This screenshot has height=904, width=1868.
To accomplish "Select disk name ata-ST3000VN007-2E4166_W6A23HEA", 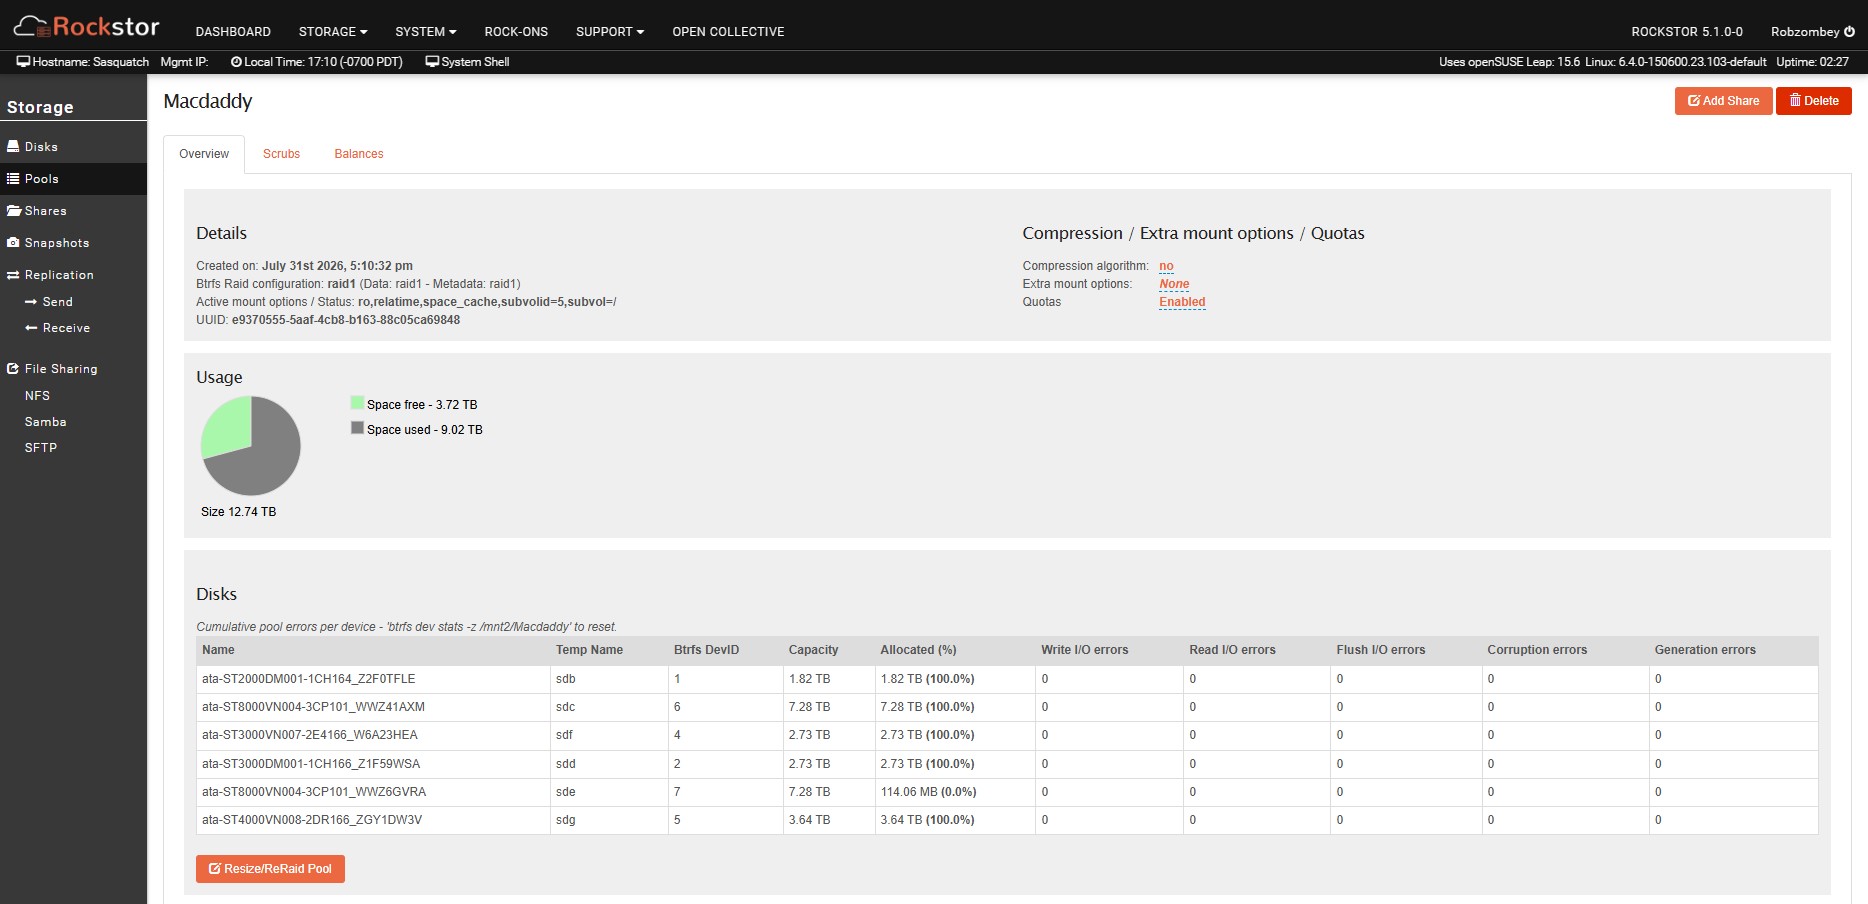I will click(310, 735).
